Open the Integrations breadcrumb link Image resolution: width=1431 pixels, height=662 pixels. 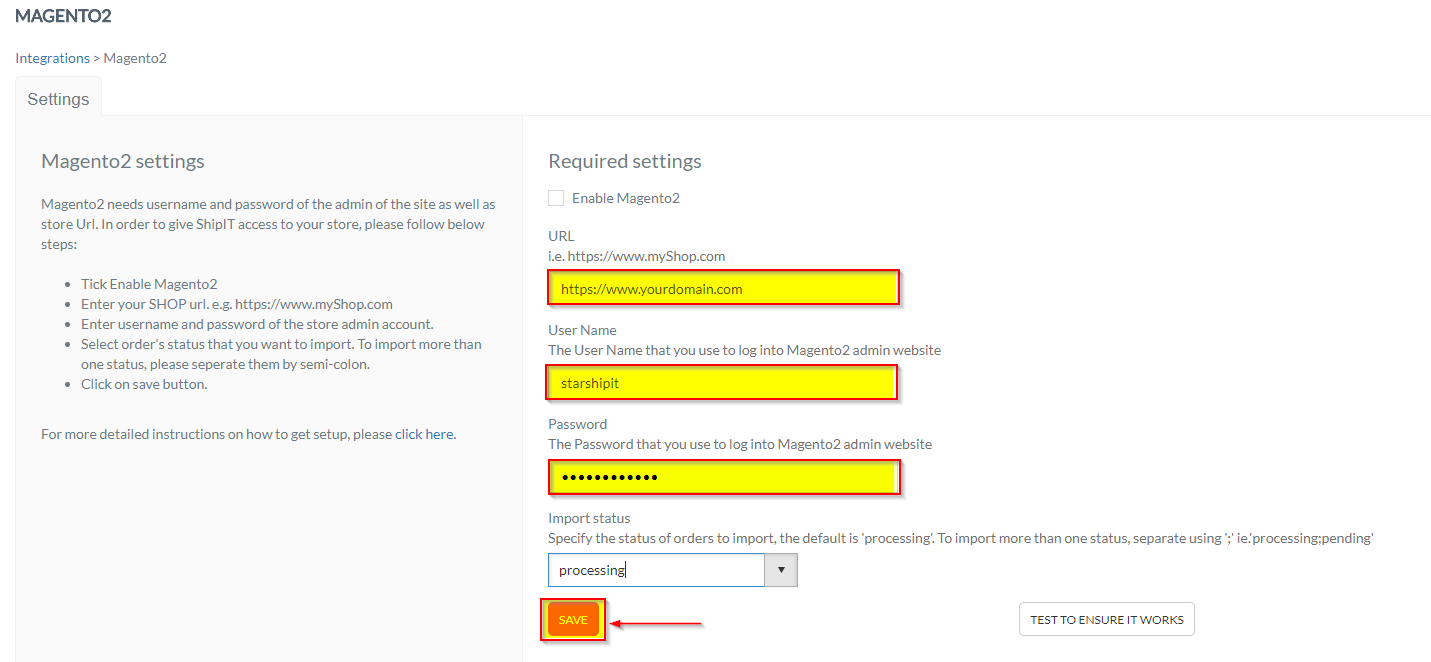52,58
